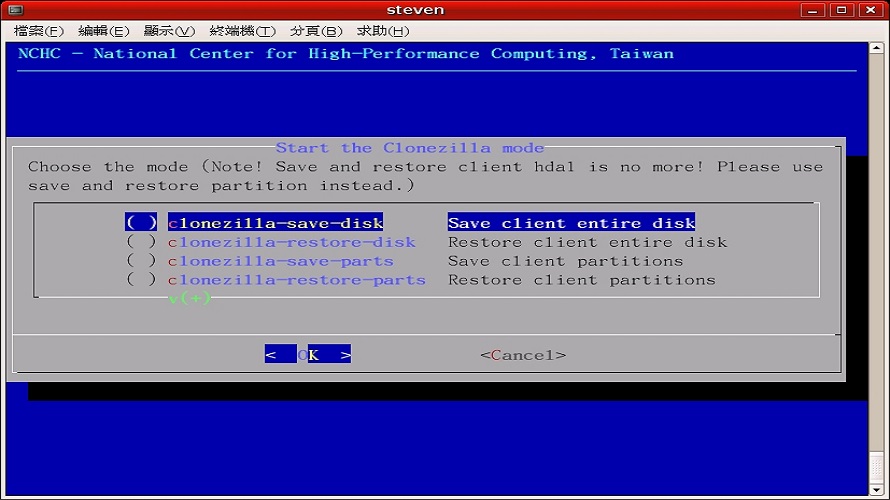Open the 終端機(T) menu
The height and width of the screenshot is (500, 890).
tap(242, 31)
